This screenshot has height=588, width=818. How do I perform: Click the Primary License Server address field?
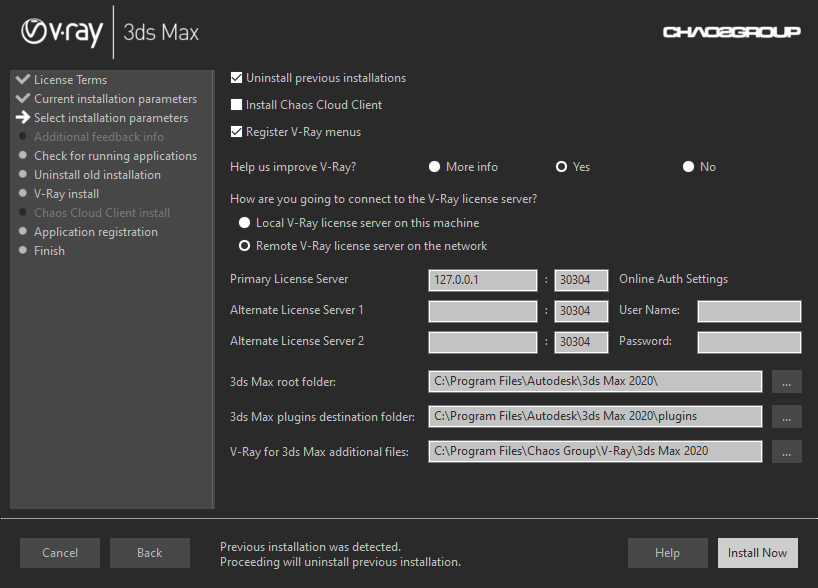[x=482, y=280]
